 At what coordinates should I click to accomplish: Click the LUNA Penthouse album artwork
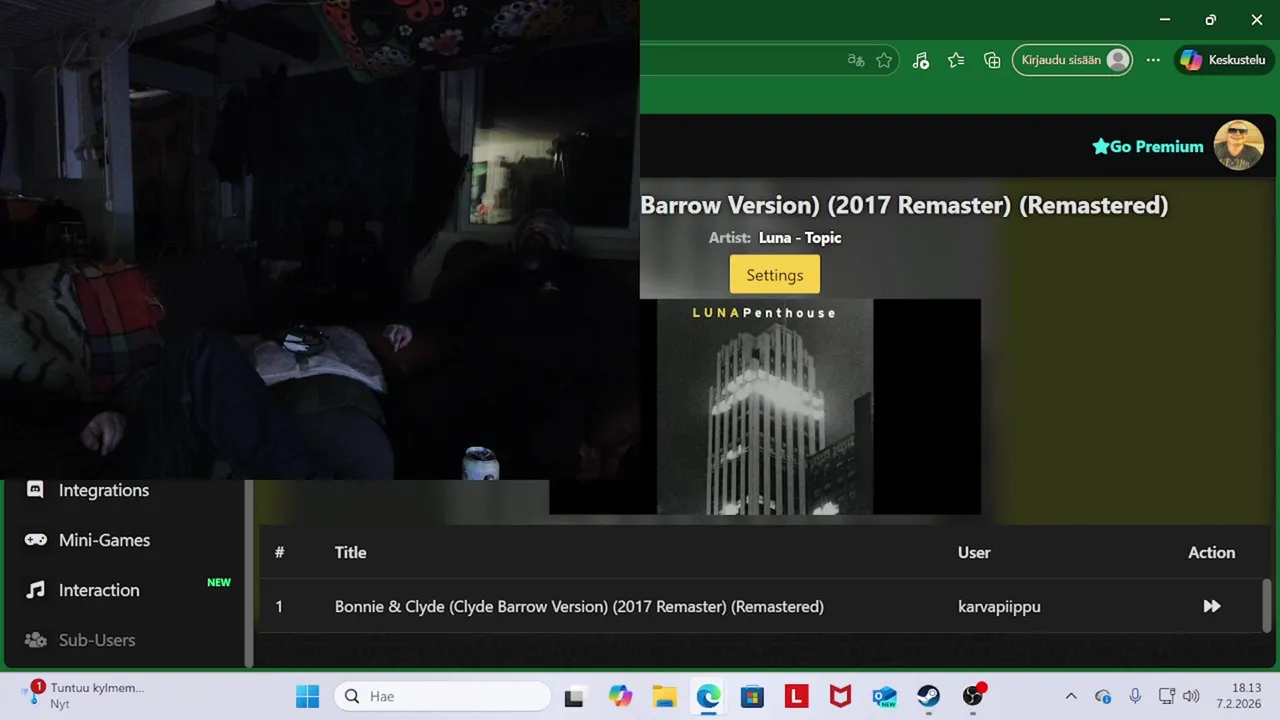point(765,406)
